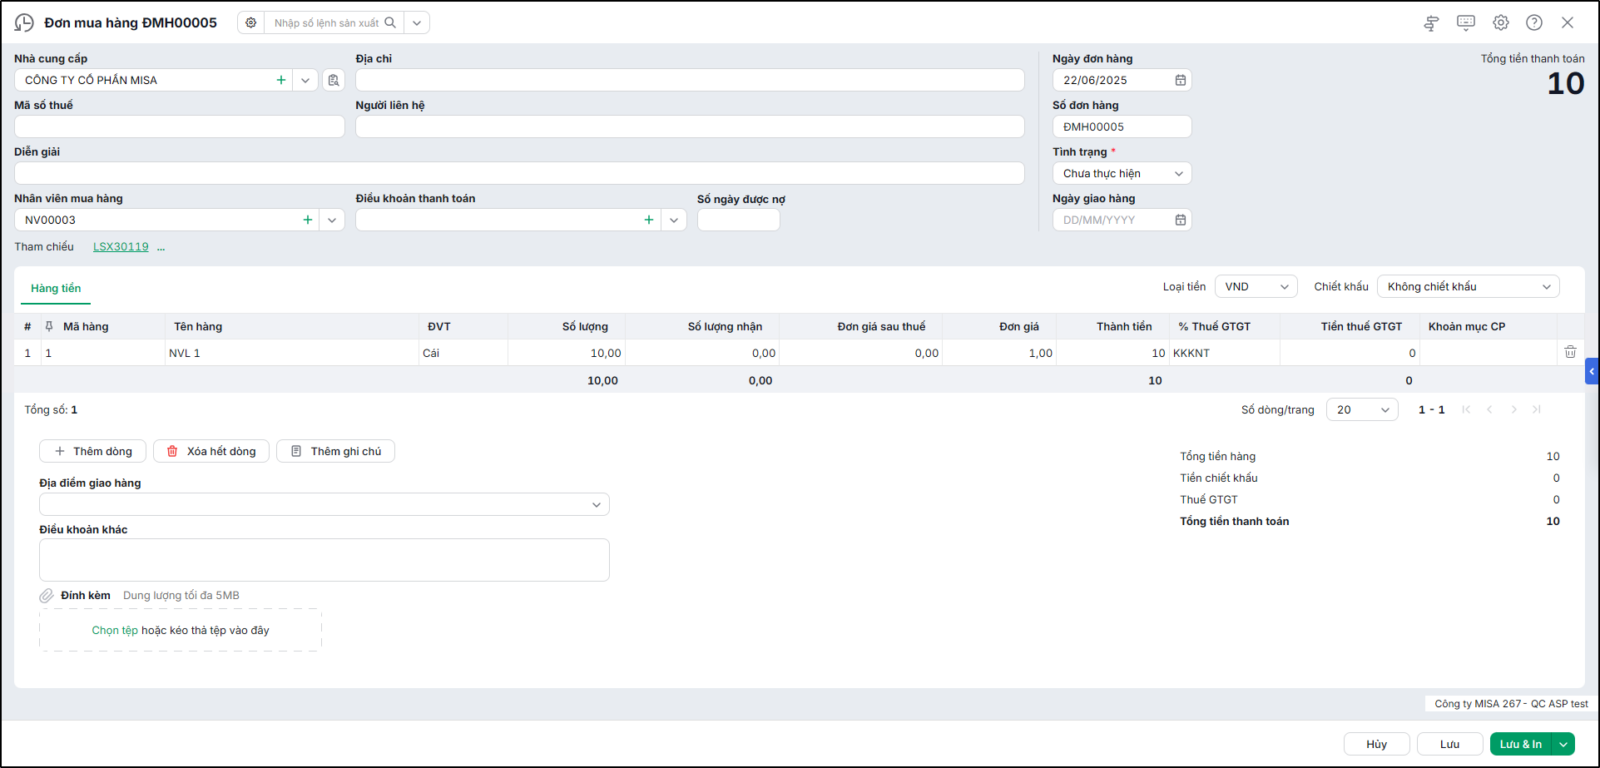
Task: Click the Lưu & In button
Action: pos(1521,744)
